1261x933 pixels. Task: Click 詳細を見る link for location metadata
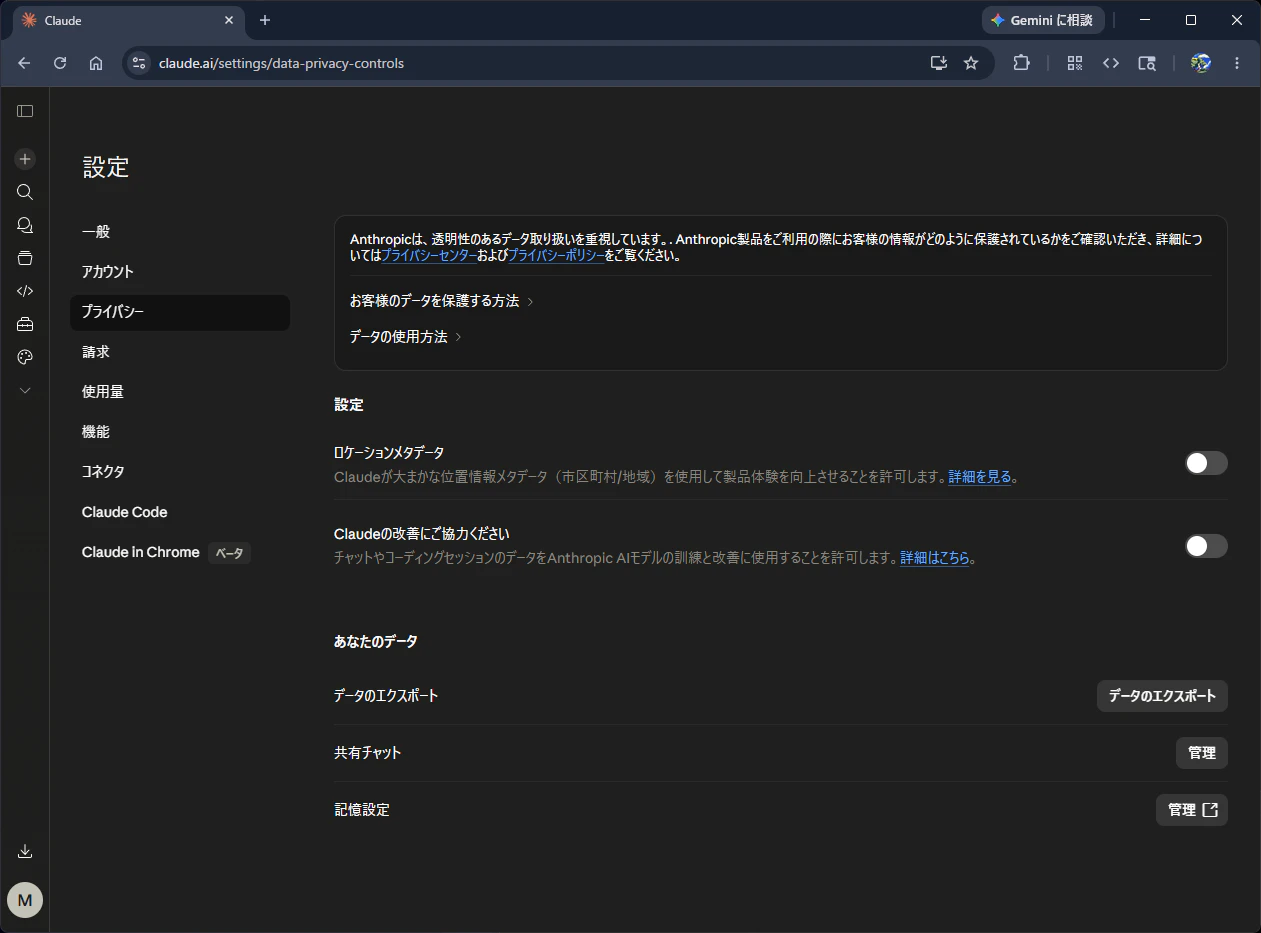click(980, 477)
